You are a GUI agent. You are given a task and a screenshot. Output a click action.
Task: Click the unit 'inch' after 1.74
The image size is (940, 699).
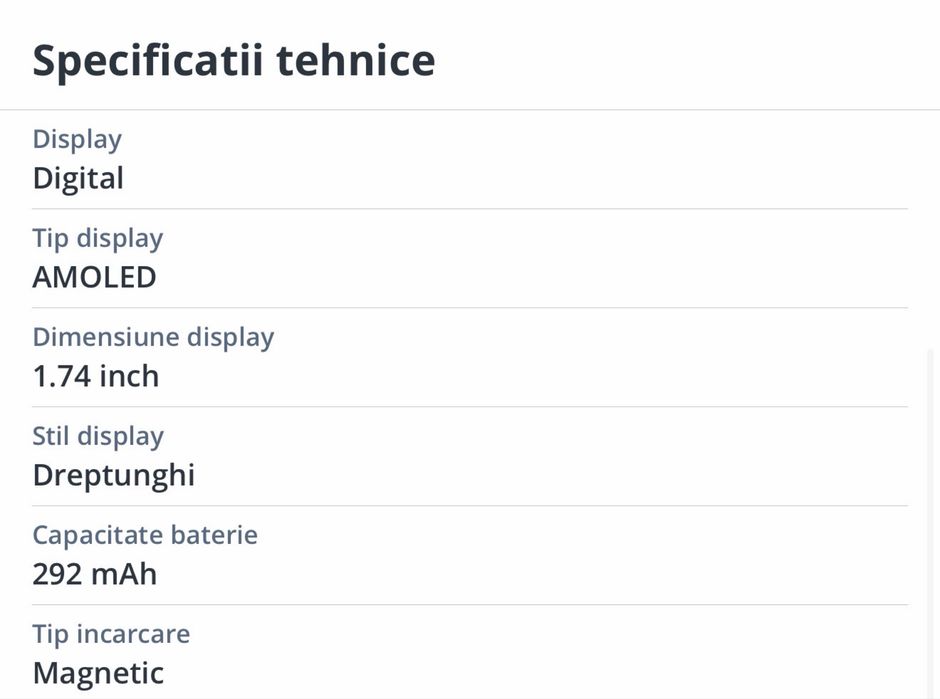click(x=130, y=376)
